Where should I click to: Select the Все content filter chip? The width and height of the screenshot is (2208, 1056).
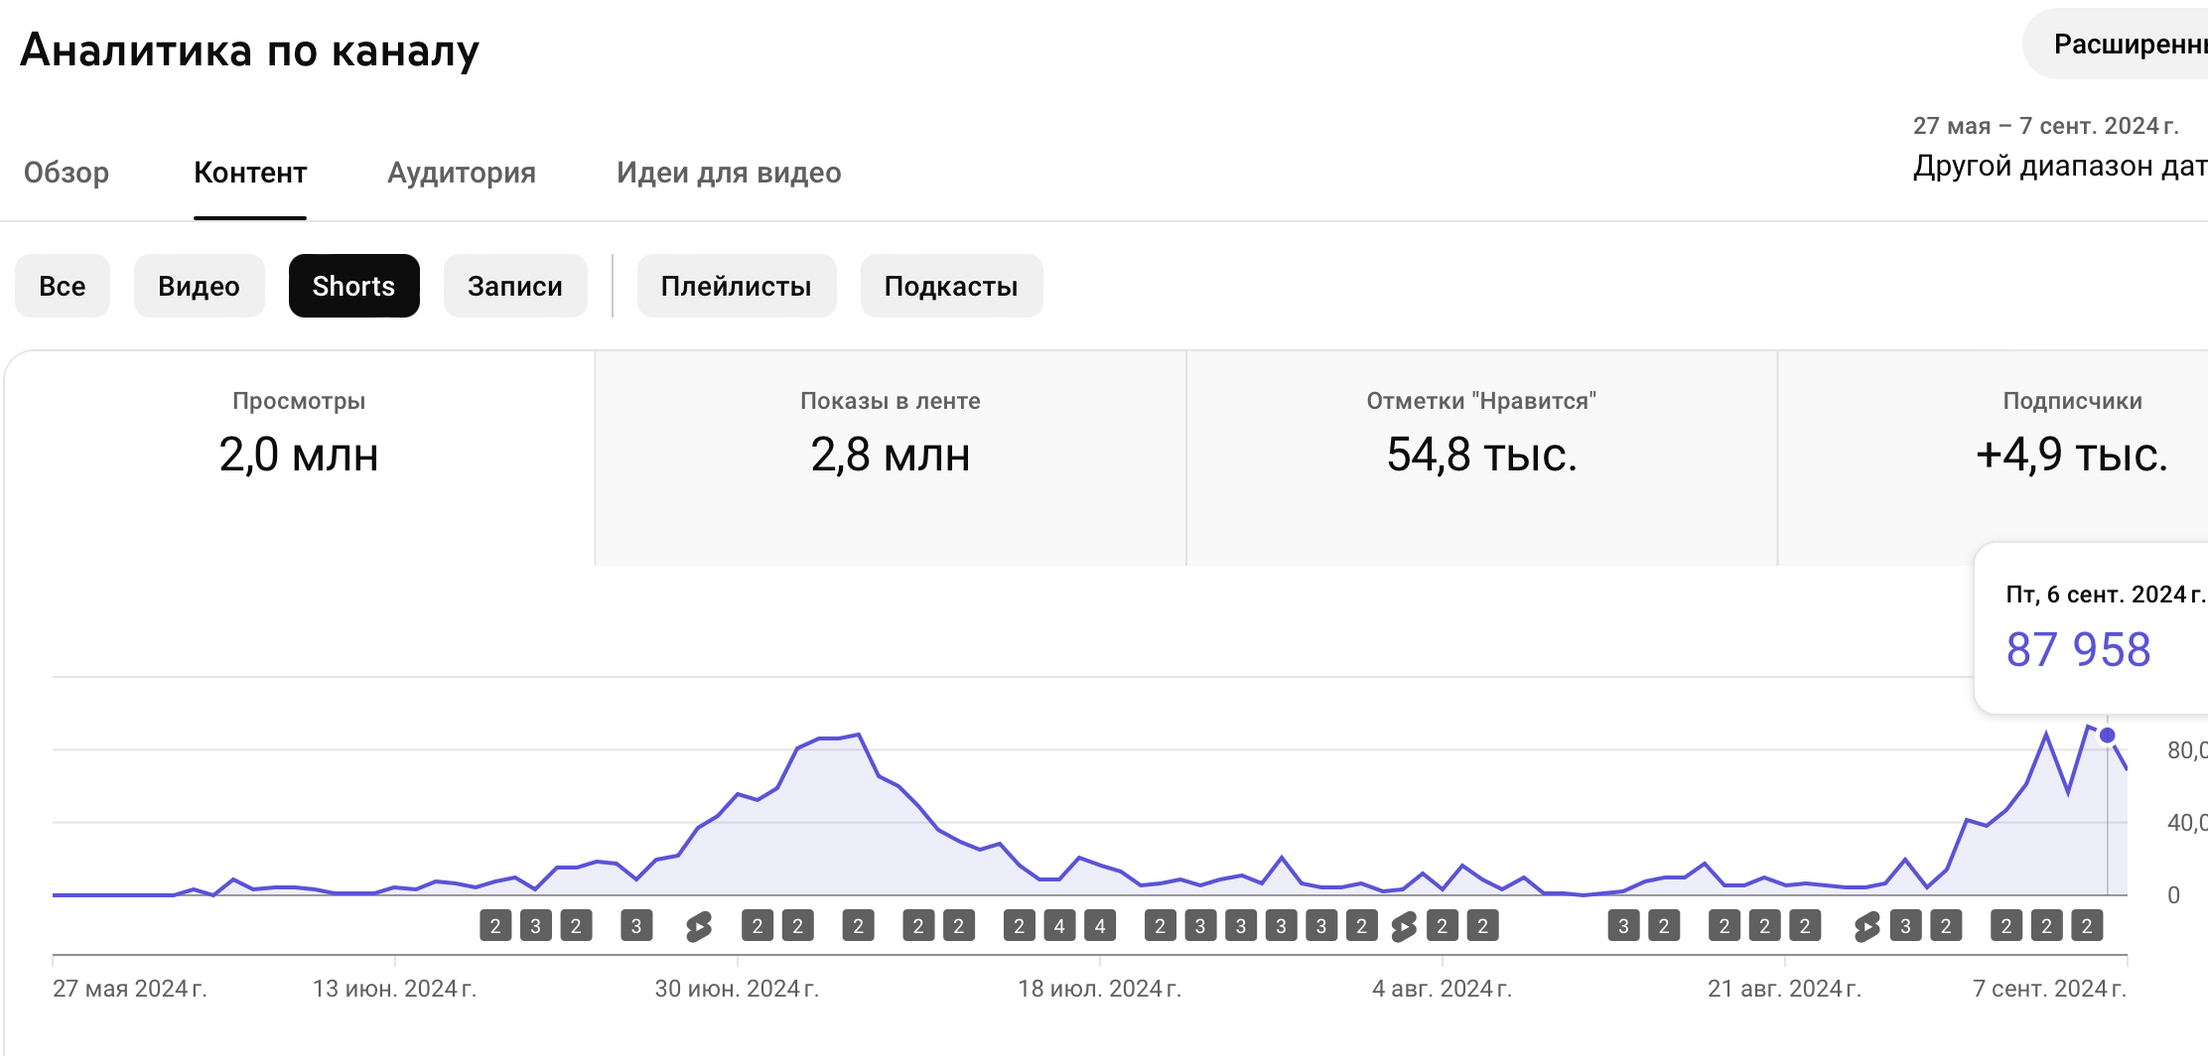(x=62, y=286)
